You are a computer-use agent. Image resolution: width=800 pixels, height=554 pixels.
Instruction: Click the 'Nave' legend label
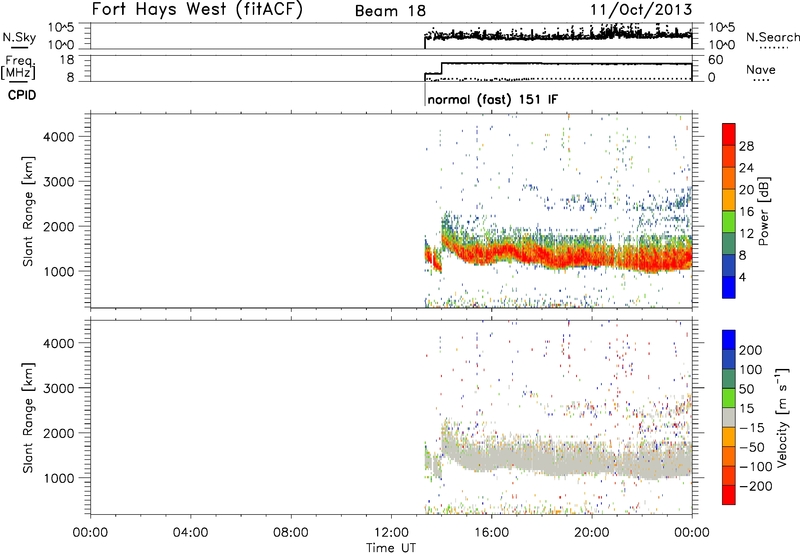[x=760, y=69]
